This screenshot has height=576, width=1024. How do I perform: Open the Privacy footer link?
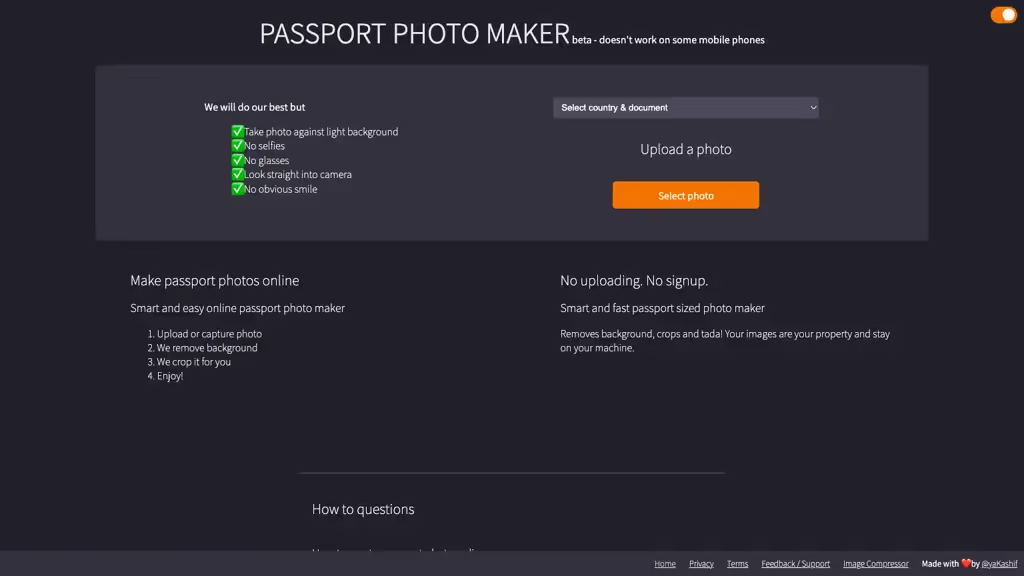(x=701, y=564)
